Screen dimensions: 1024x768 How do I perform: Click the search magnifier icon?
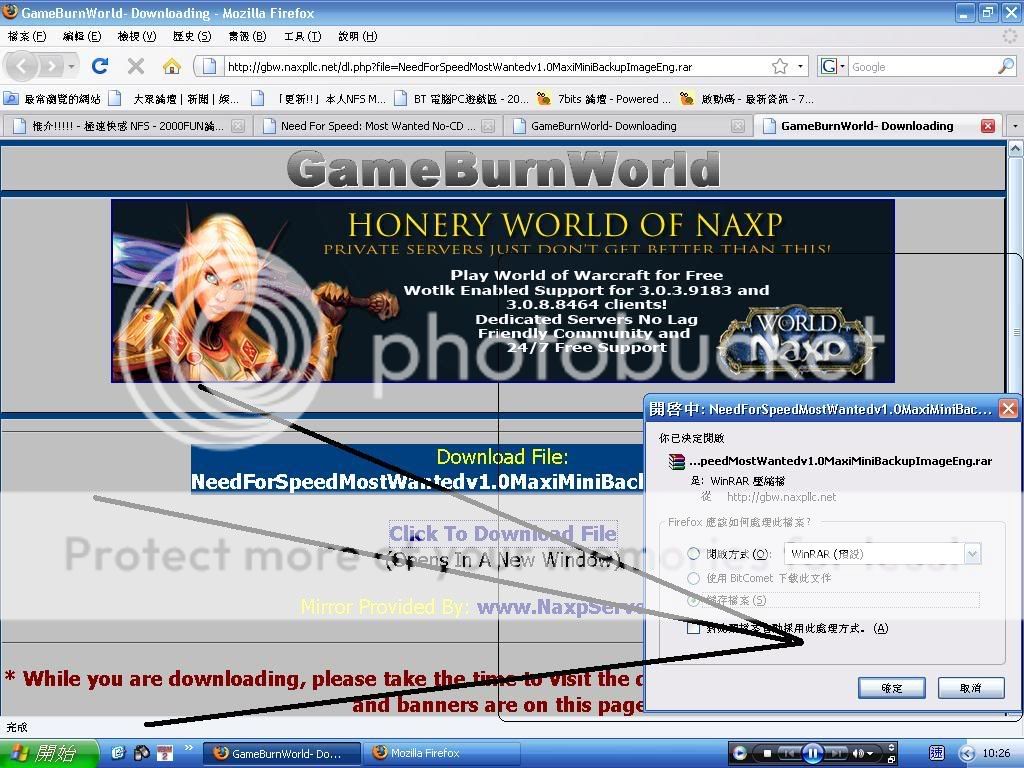click(1005, 66)
